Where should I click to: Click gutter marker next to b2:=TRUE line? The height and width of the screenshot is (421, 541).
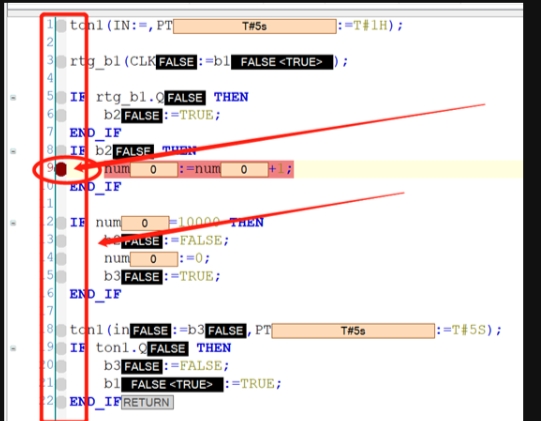click(61, 116)
